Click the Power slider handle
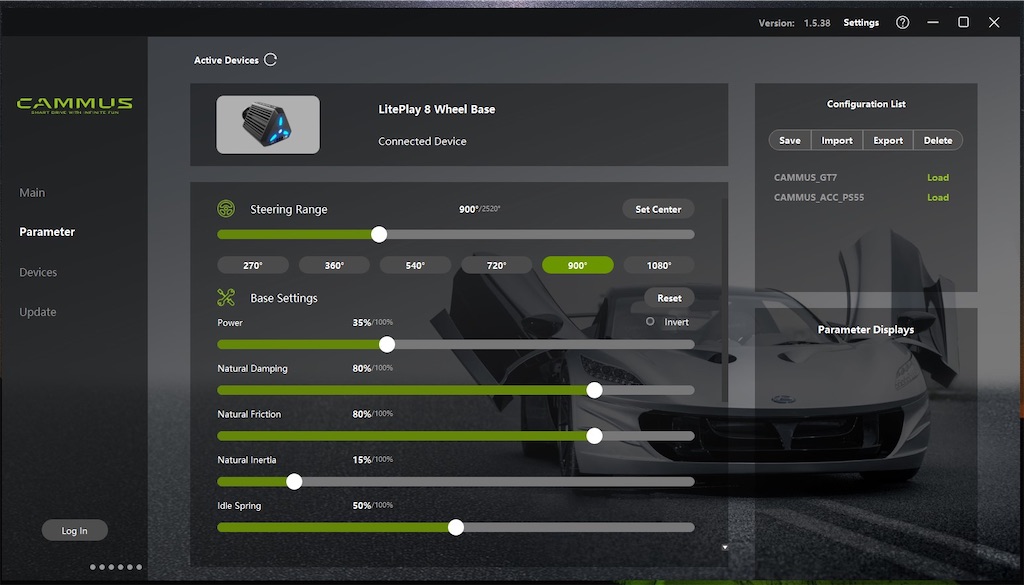This screenshot has width=1024, height=585. tap(387, 344)
